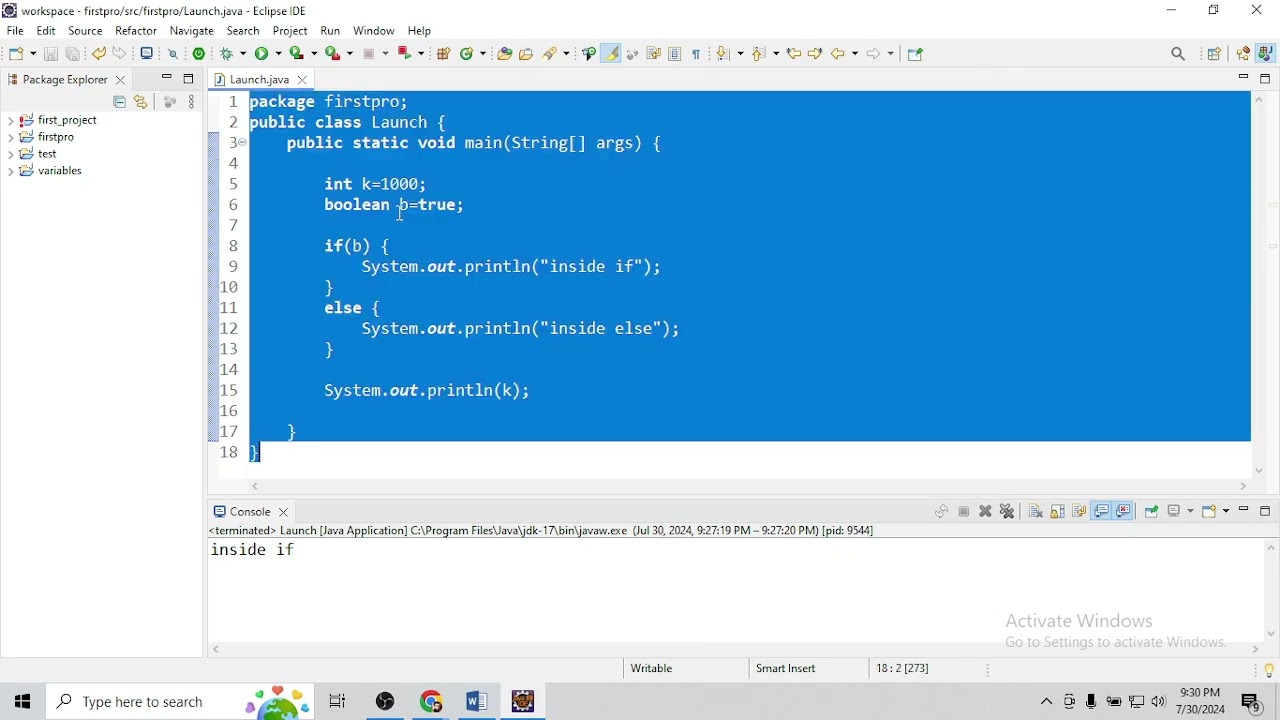This screenshot has height=720, width=1280.
Task: Open the Project menu
Action: [291, 31]
